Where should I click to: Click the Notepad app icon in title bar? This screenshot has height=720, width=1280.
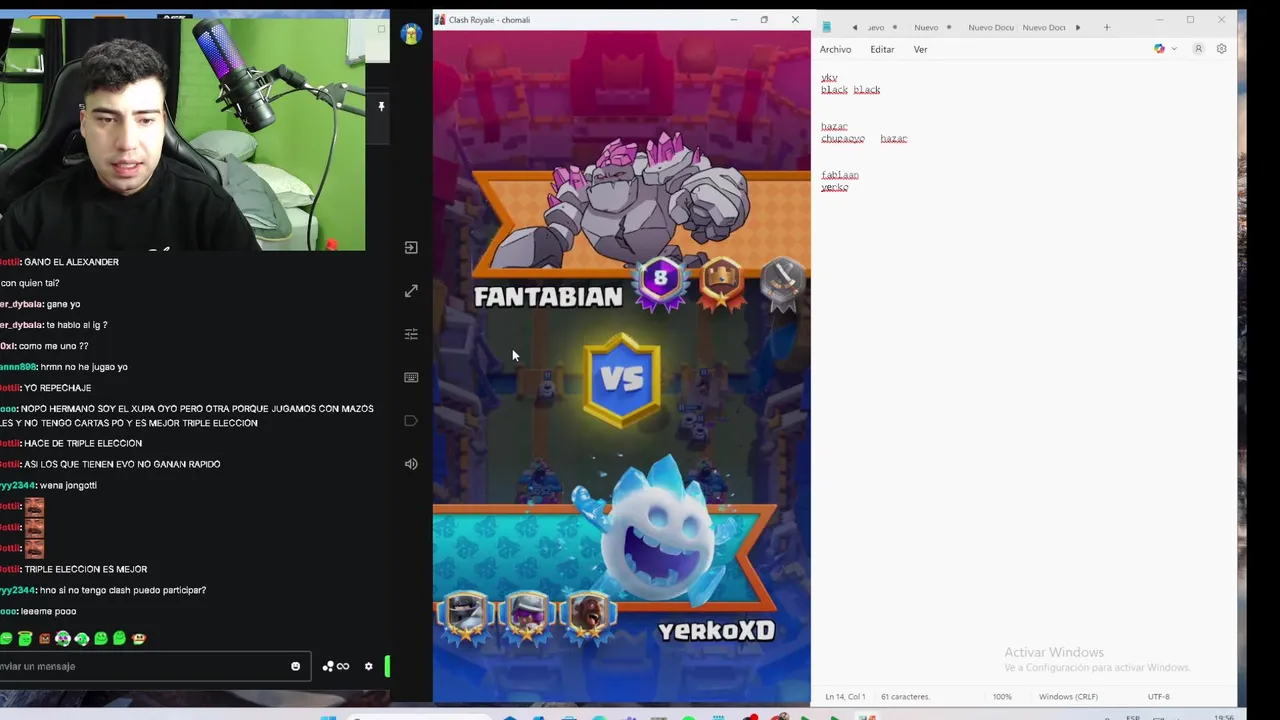(x=826, y=27)
